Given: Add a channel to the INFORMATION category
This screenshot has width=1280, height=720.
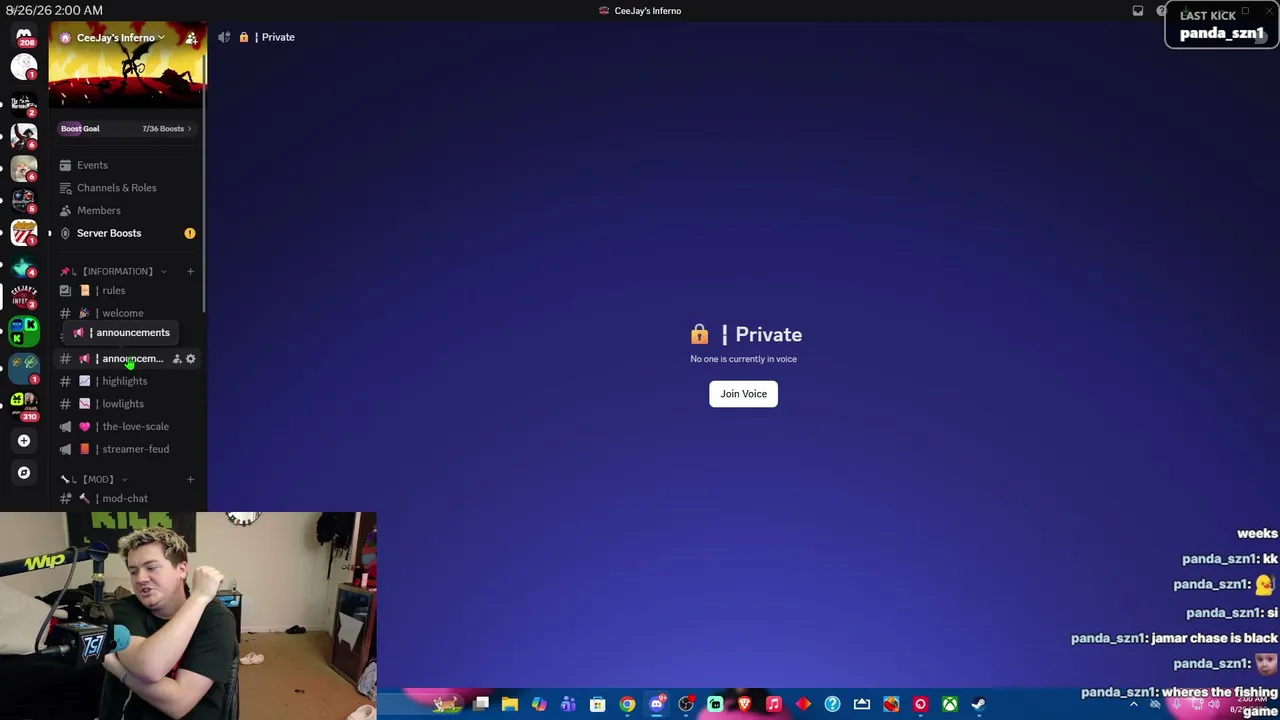Looking at the screenshot, I should tap(191, 271).
